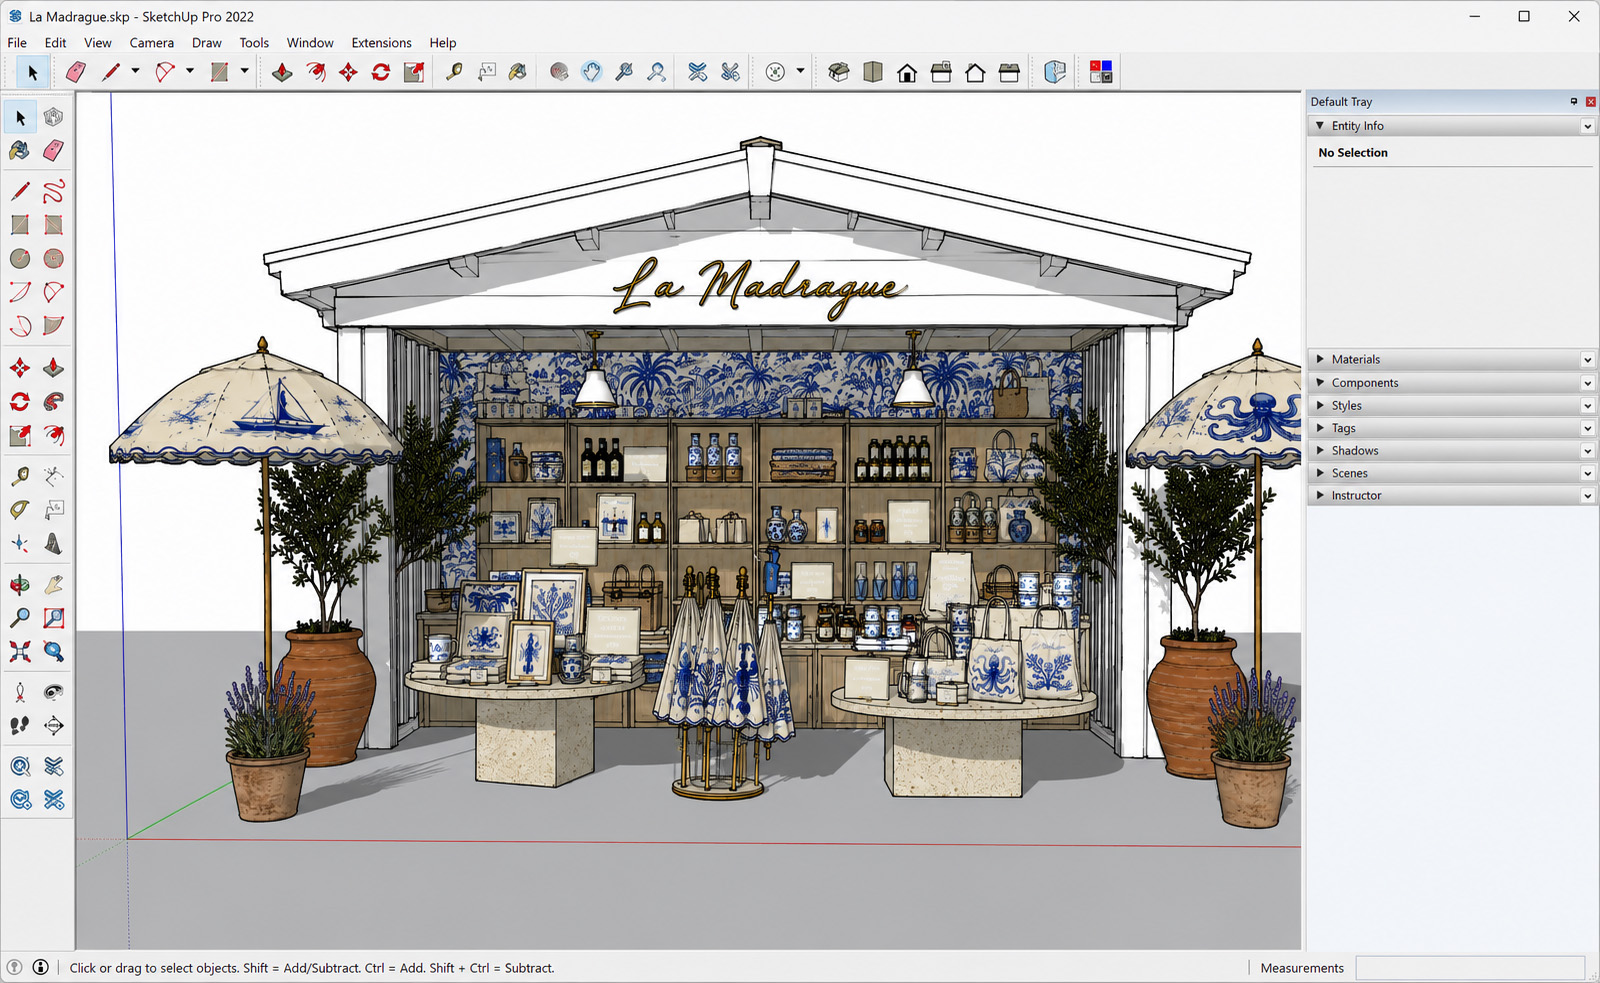Activate the Look Around tool
This screenshot has width=1600, height=983.
click(x=53, y=692)
